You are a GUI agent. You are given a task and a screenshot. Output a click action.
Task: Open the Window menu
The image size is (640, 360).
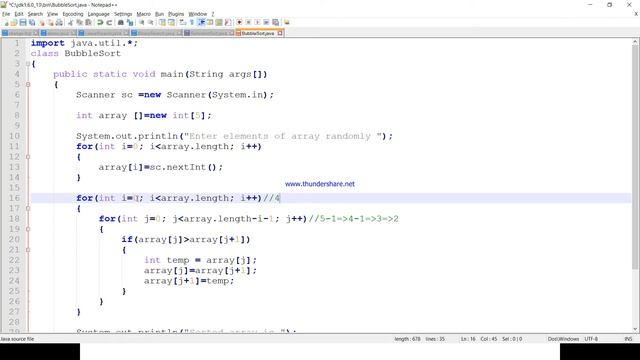pos(198,14)
